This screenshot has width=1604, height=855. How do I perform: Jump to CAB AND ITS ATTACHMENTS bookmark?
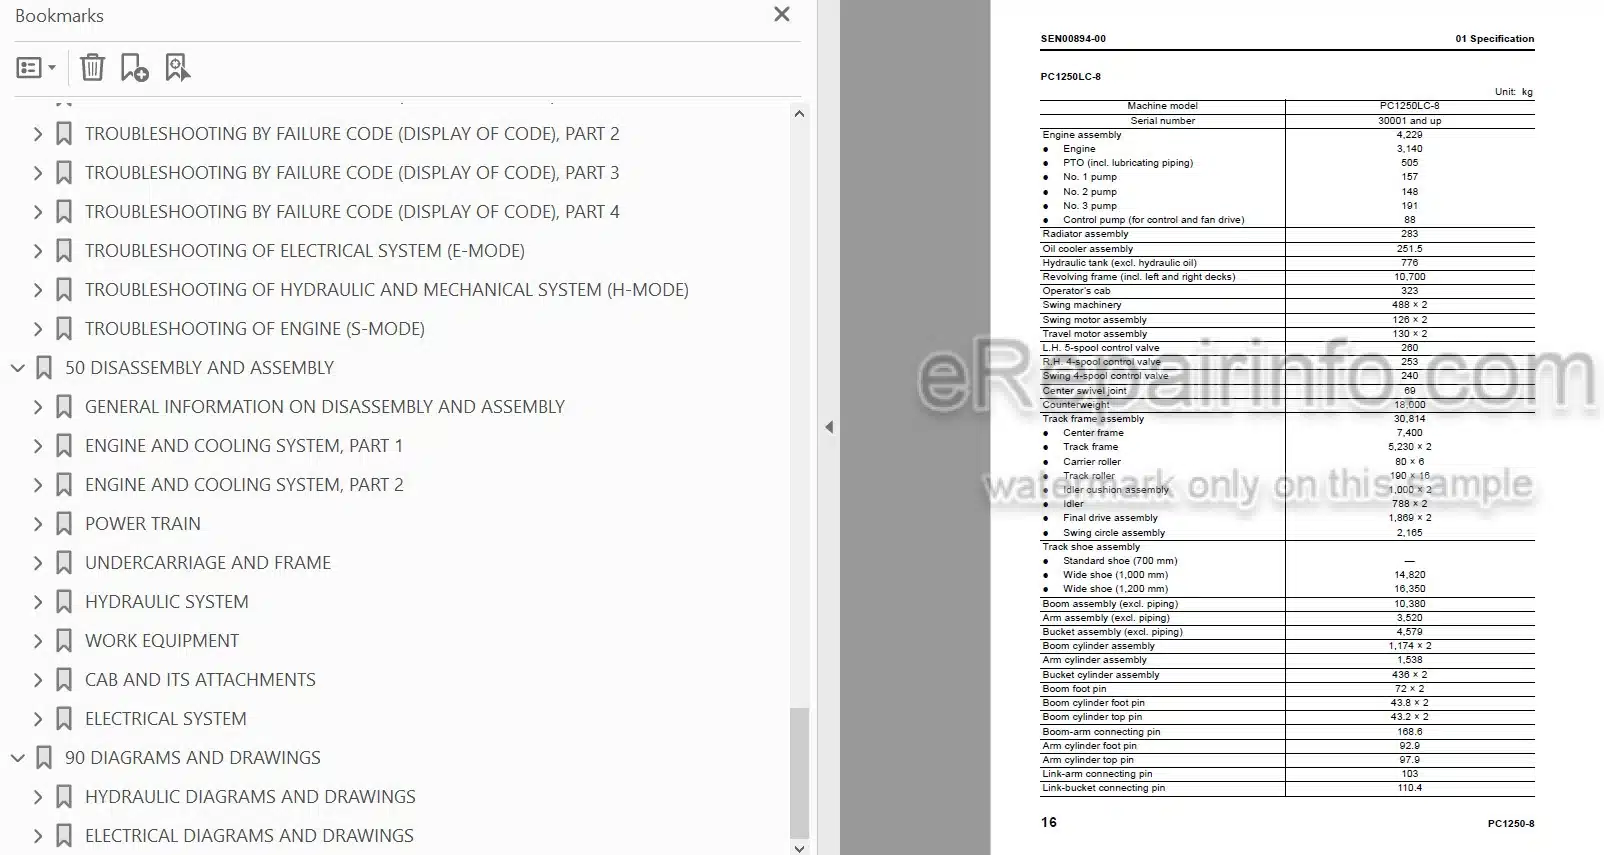click(x=200, y=680)
